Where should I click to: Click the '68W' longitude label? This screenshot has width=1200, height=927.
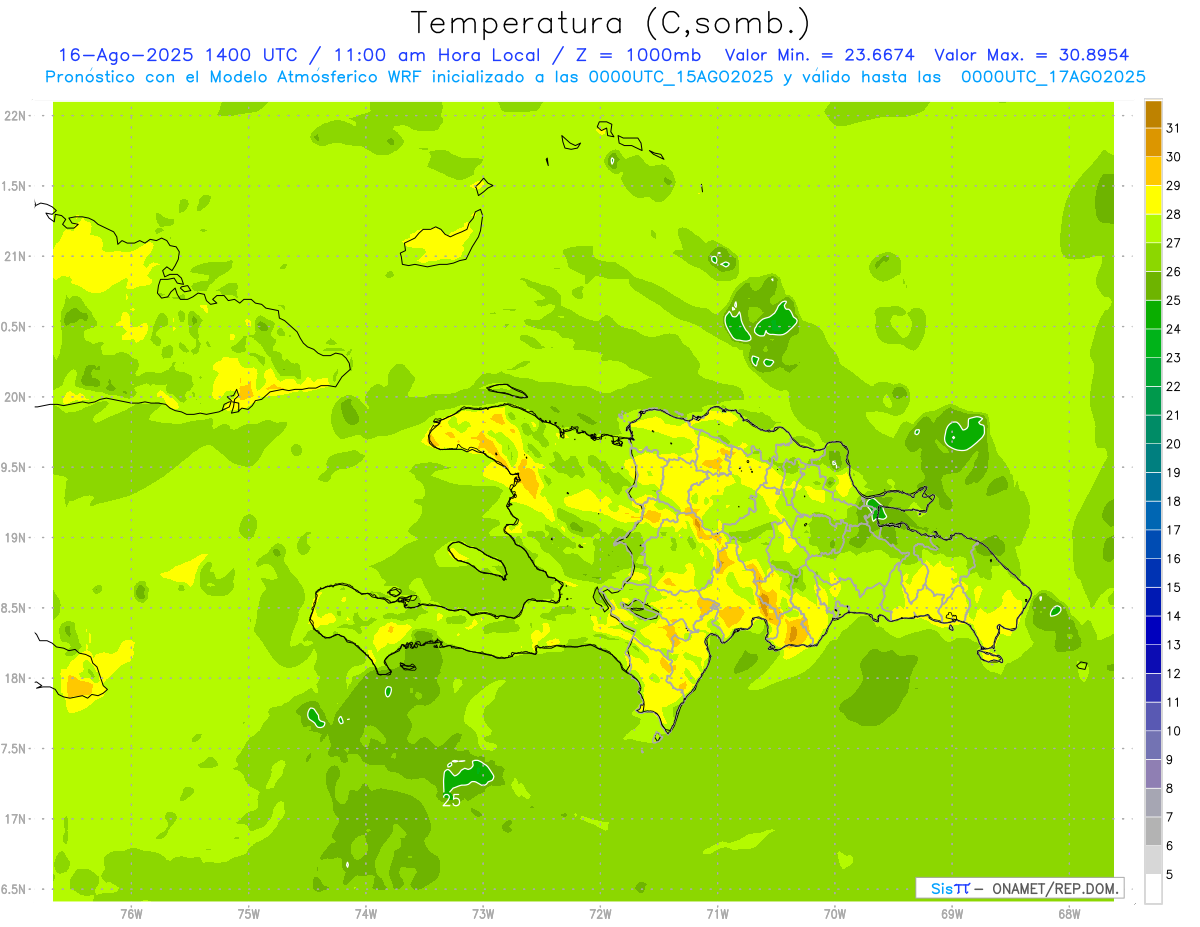pos(1068,914)
